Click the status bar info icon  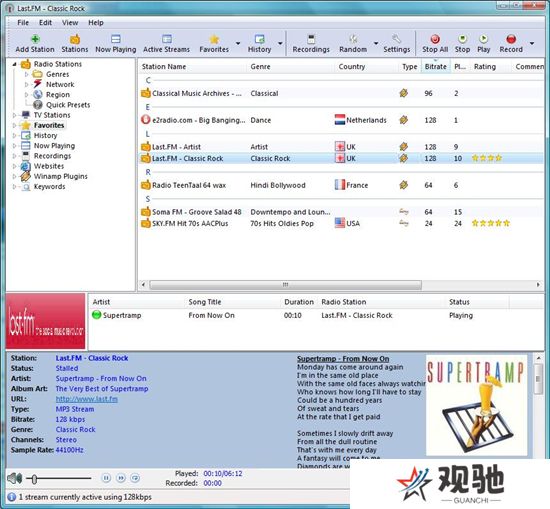(x=12, y=497)
